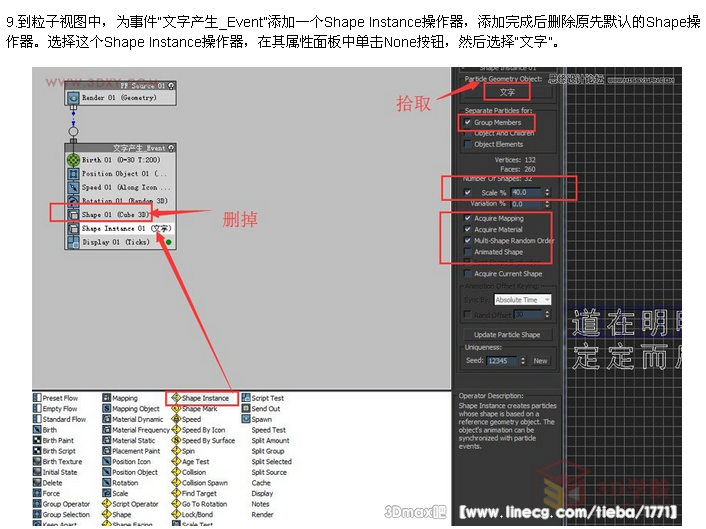Screen dimensions: 706x529
Task: Click Split Amount in the depot list
Action: [x=270, y=440]
